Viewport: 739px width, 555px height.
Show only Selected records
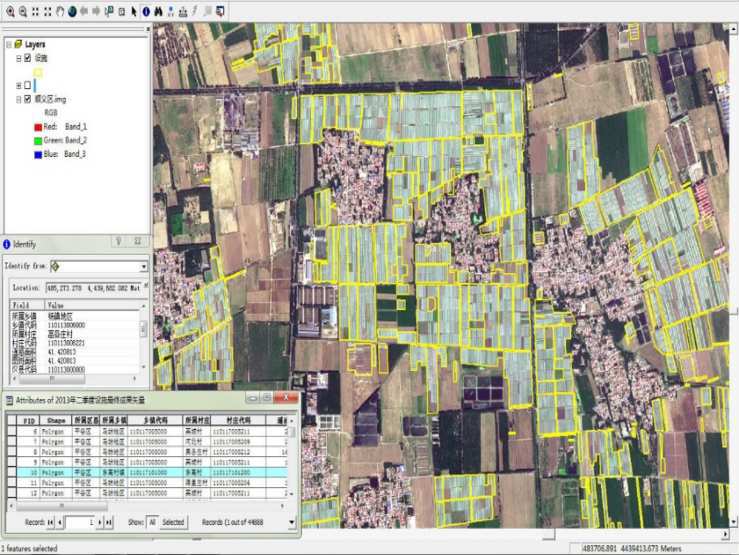click(x=173, y=522)
